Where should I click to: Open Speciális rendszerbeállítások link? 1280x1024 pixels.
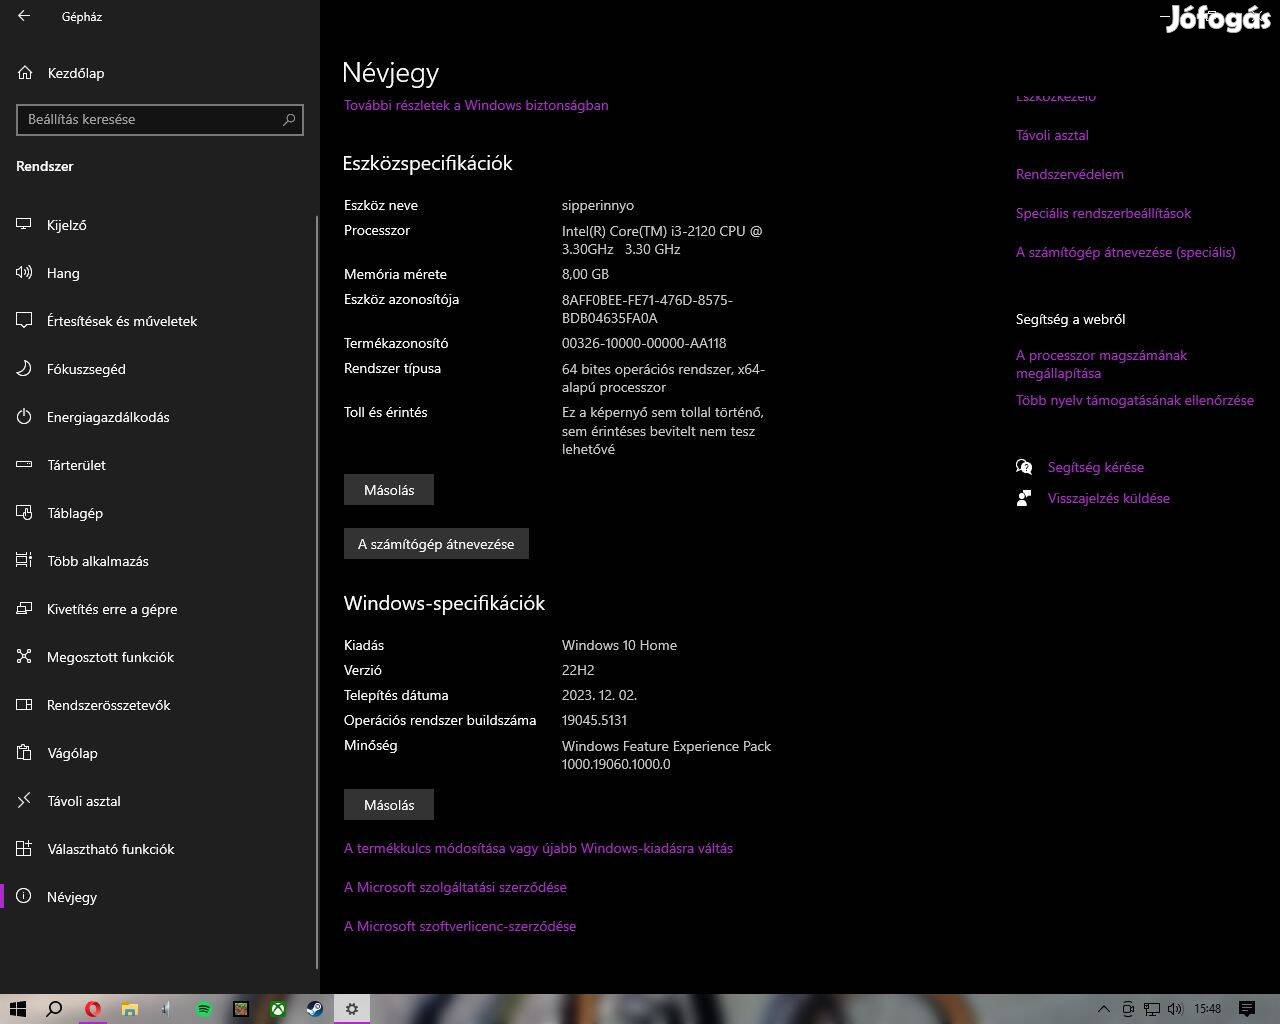click(x=1104, y=213)
